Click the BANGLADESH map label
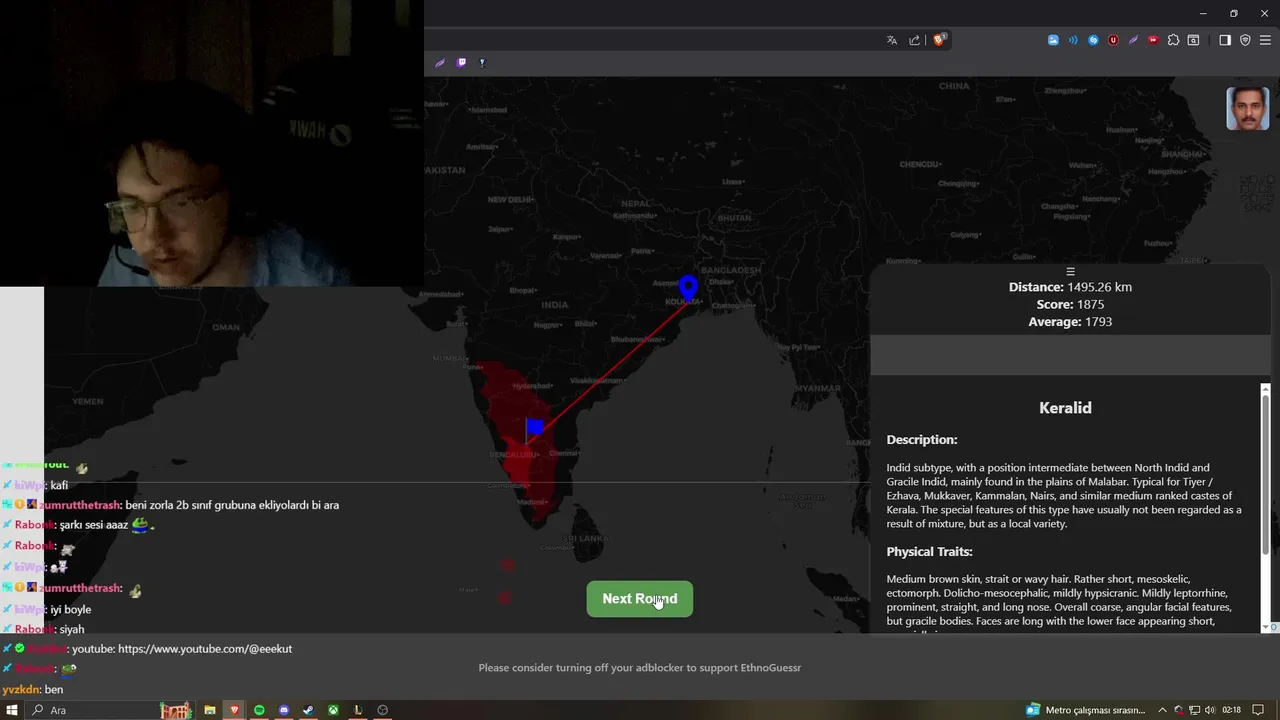This screenshot has height=720, width=1280. (731, 270)
